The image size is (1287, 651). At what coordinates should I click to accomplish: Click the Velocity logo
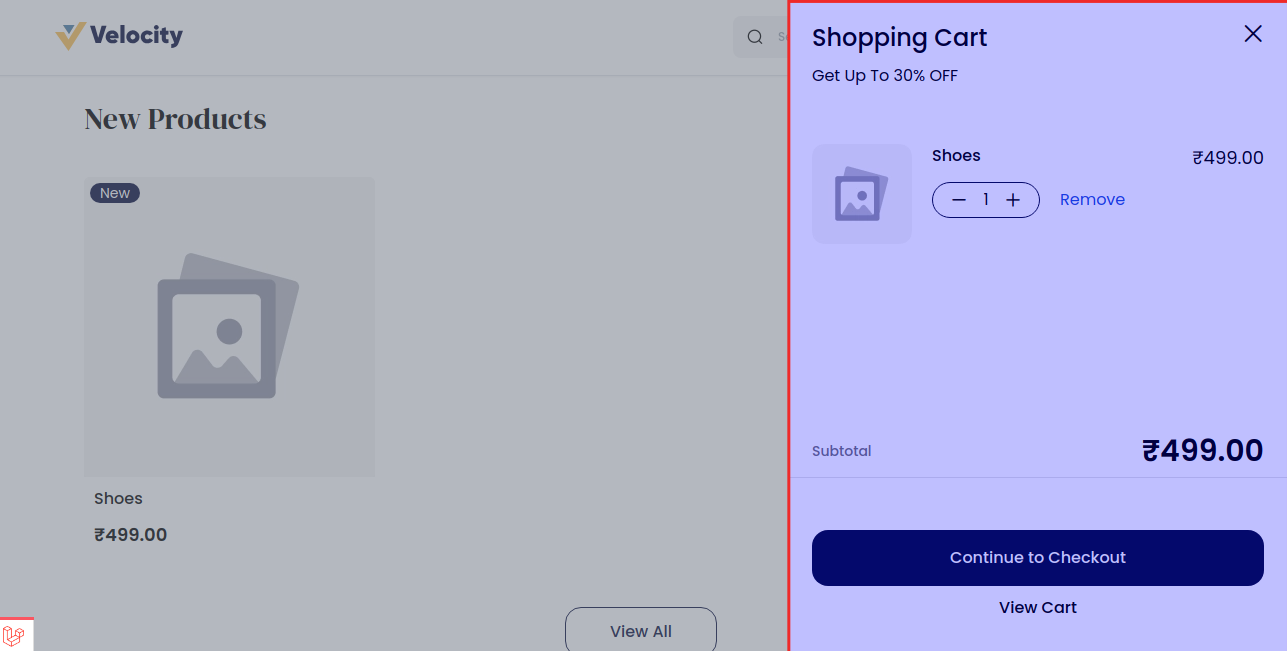tap(119, 36)
